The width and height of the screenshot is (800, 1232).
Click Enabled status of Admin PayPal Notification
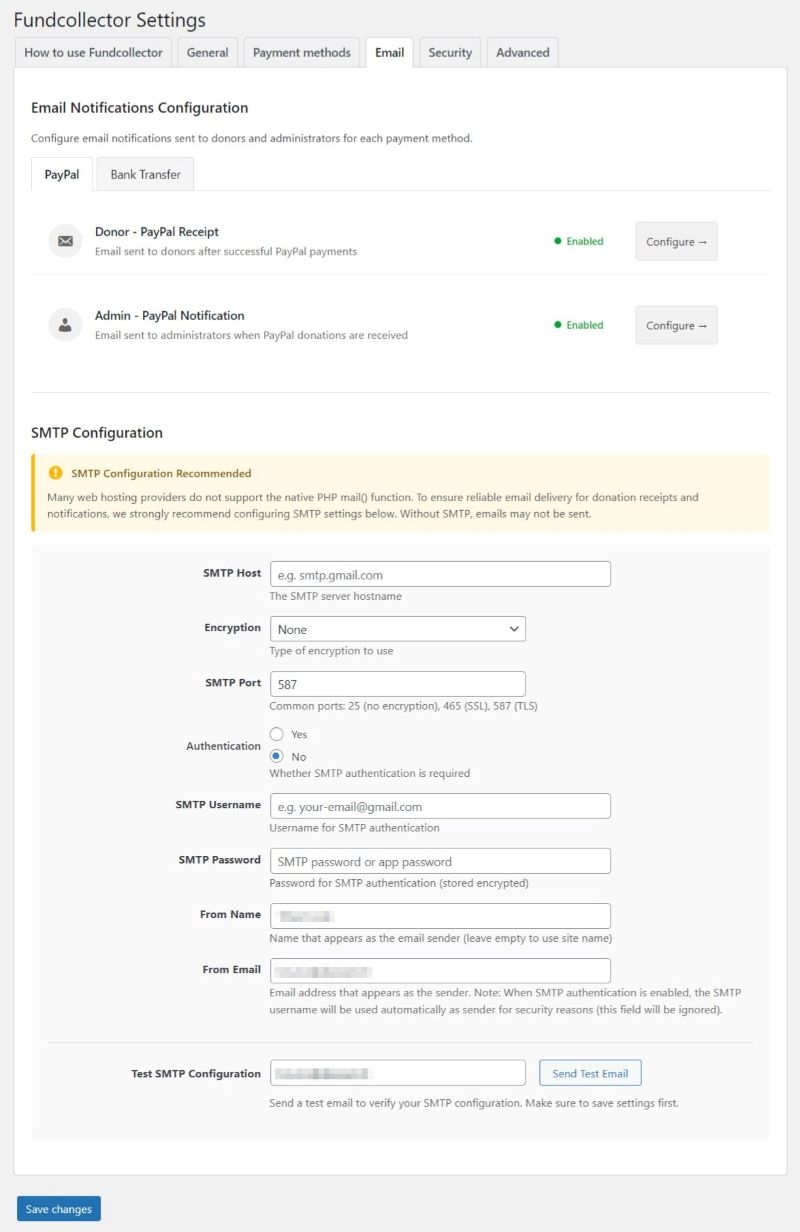pyautogui.click(x=579, y=325)
